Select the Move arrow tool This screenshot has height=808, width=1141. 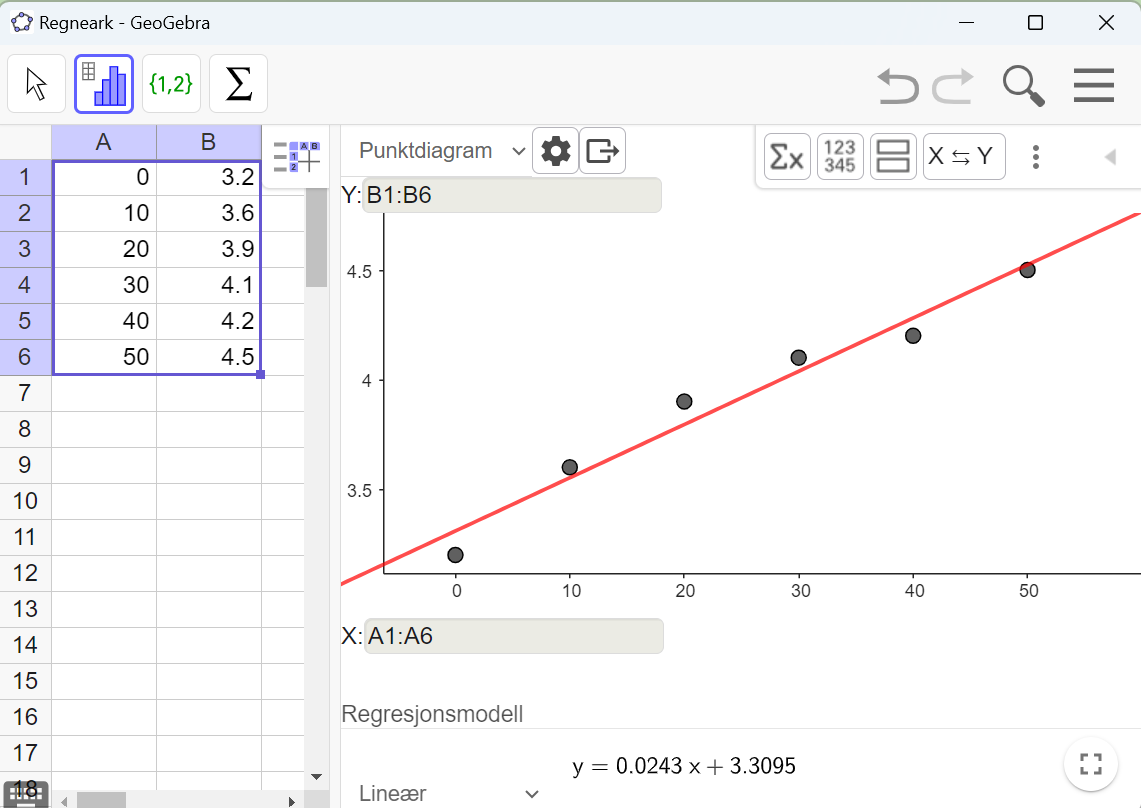coord(37,84)
